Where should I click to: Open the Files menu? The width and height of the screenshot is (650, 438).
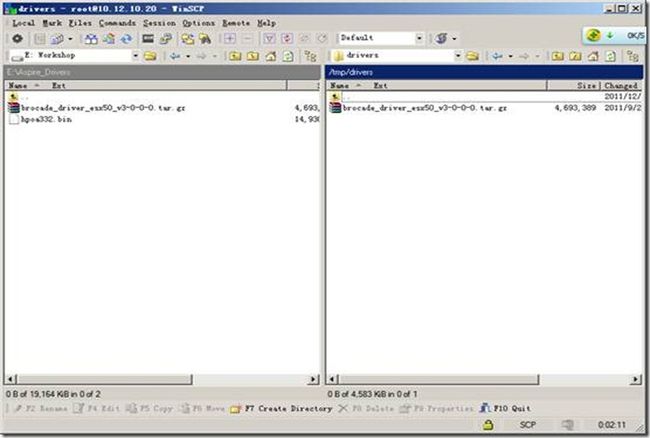(x=80, y=23)
